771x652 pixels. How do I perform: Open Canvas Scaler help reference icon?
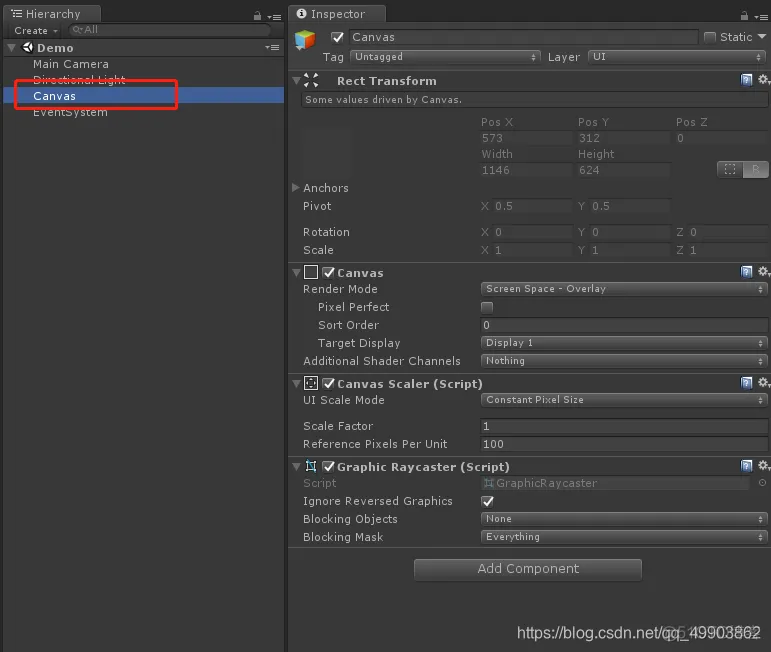pos(746,383)
